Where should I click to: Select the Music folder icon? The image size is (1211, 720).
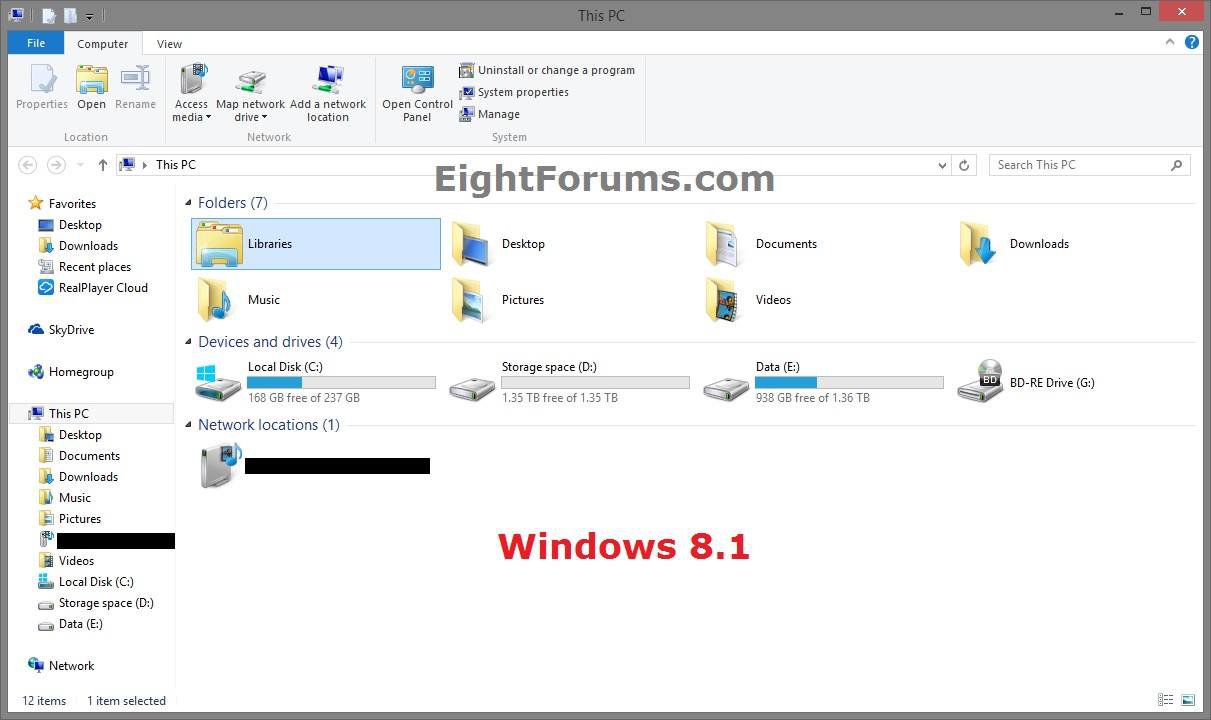(x=216, y=300)
